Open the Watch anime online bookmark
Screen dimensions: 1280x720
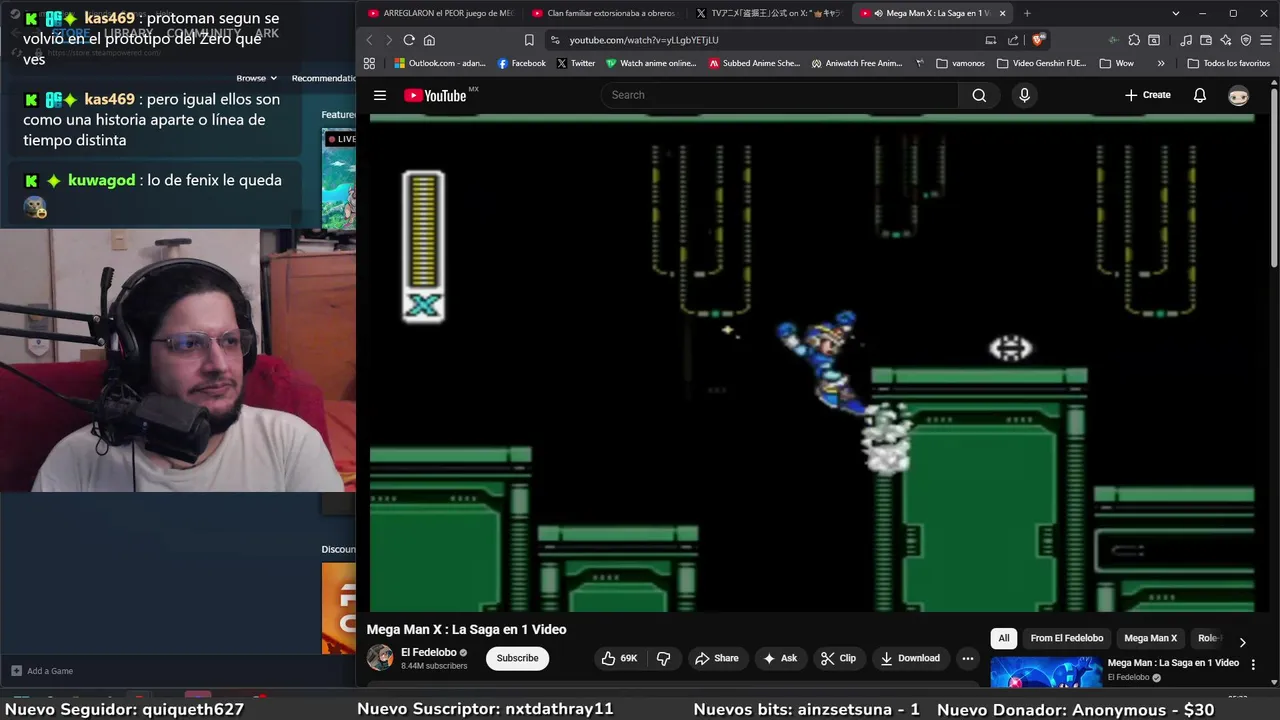click(651, 63)
